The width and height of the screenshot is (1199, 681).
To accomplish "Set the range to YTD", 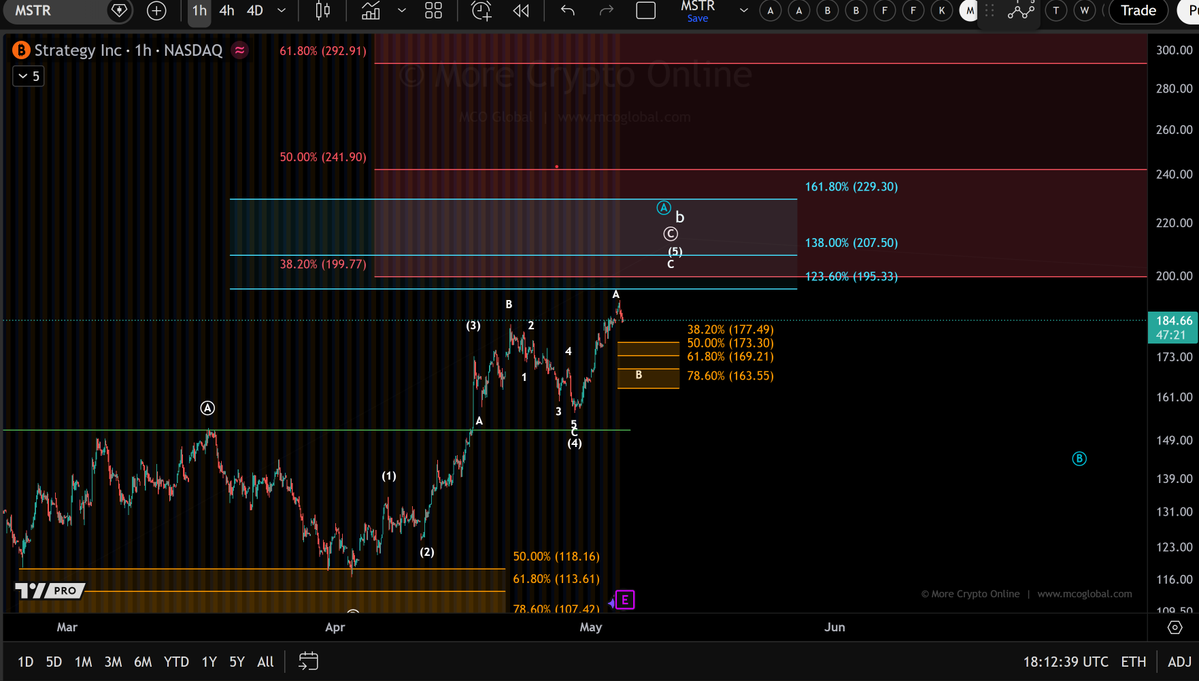I will click(x=176, y=662).
